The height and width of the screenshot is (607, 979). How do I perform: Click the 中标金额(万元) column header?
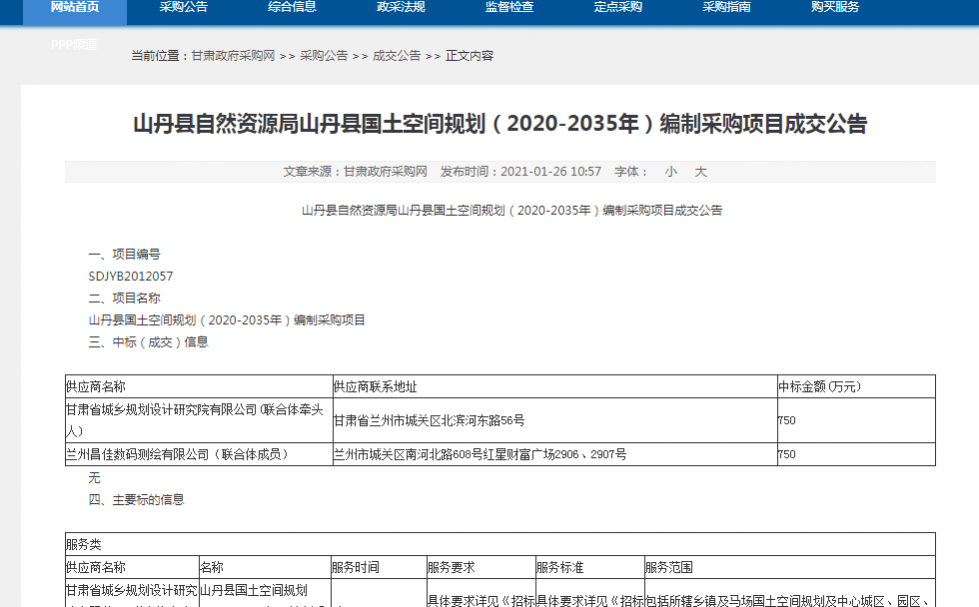(818, 387)
